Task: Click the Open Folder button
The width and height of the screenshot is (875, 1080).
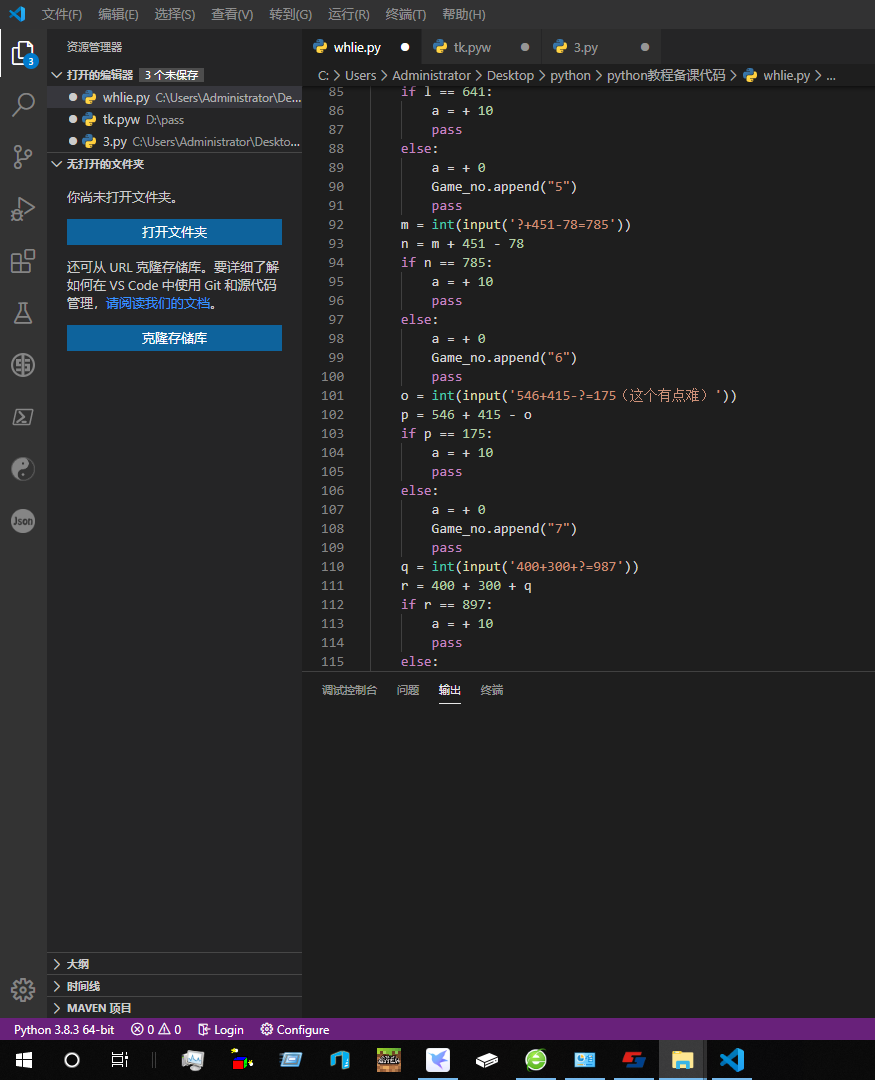Action: pyautogui.click(x=174, y=232)
